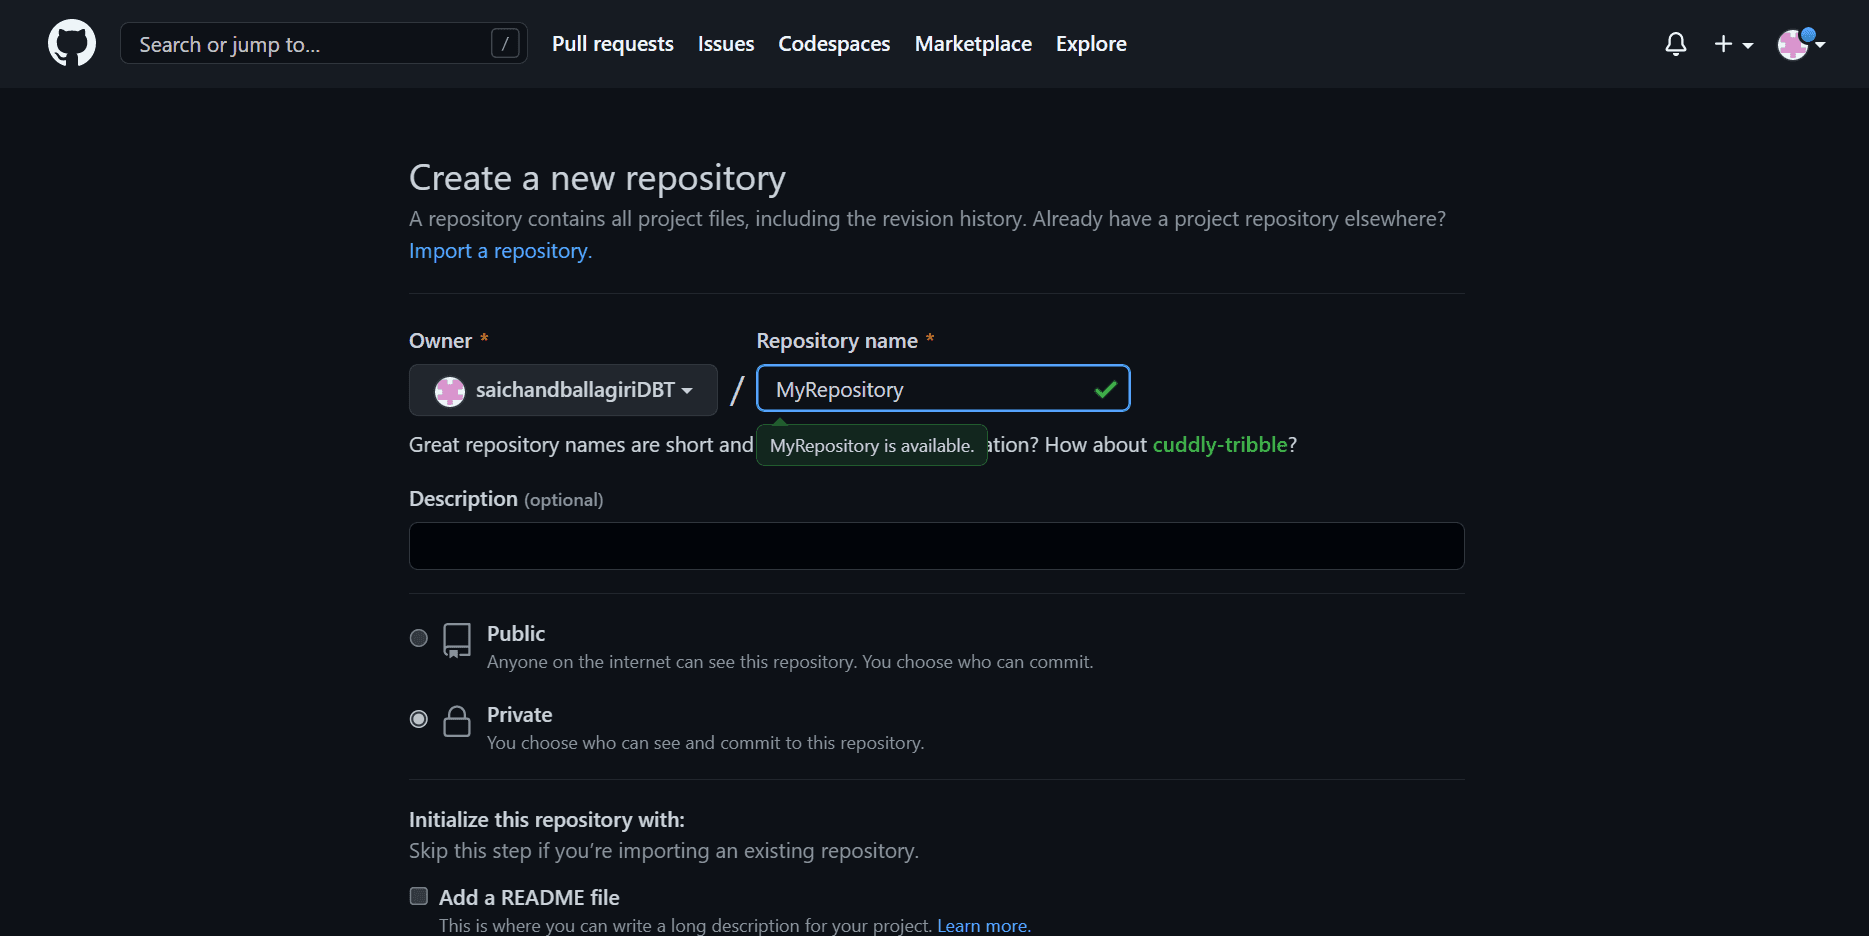Enable the Add a README file checkbox
Viewport: 1869px width, 936px height.
tap(419, 896)
